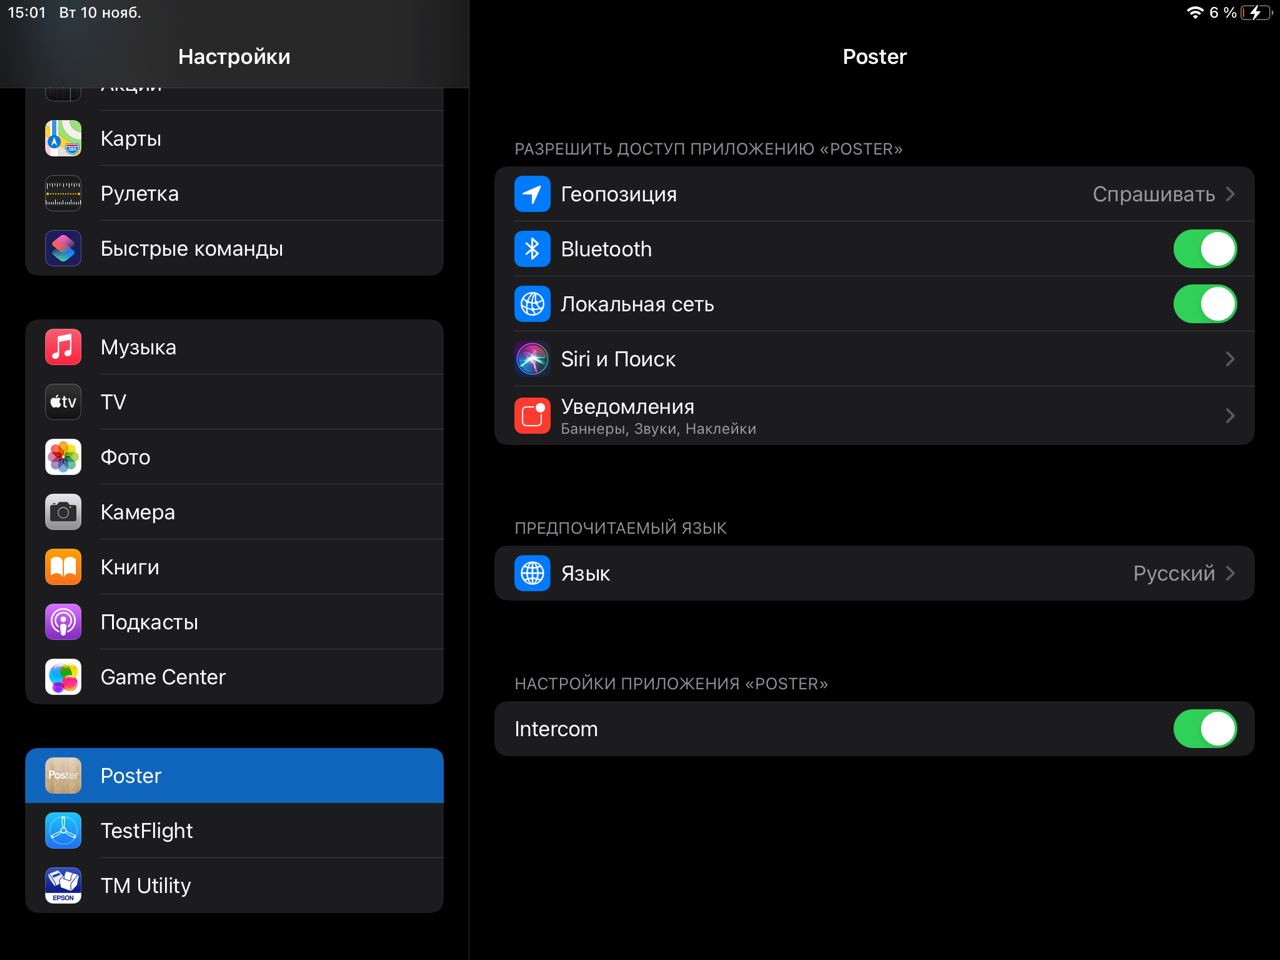This screenshot has height=960, width=1280.
Task: Tap Баннеры, Звуки, Наклейки subtitle
Action: pyautogui.click(x=658, y=429)
